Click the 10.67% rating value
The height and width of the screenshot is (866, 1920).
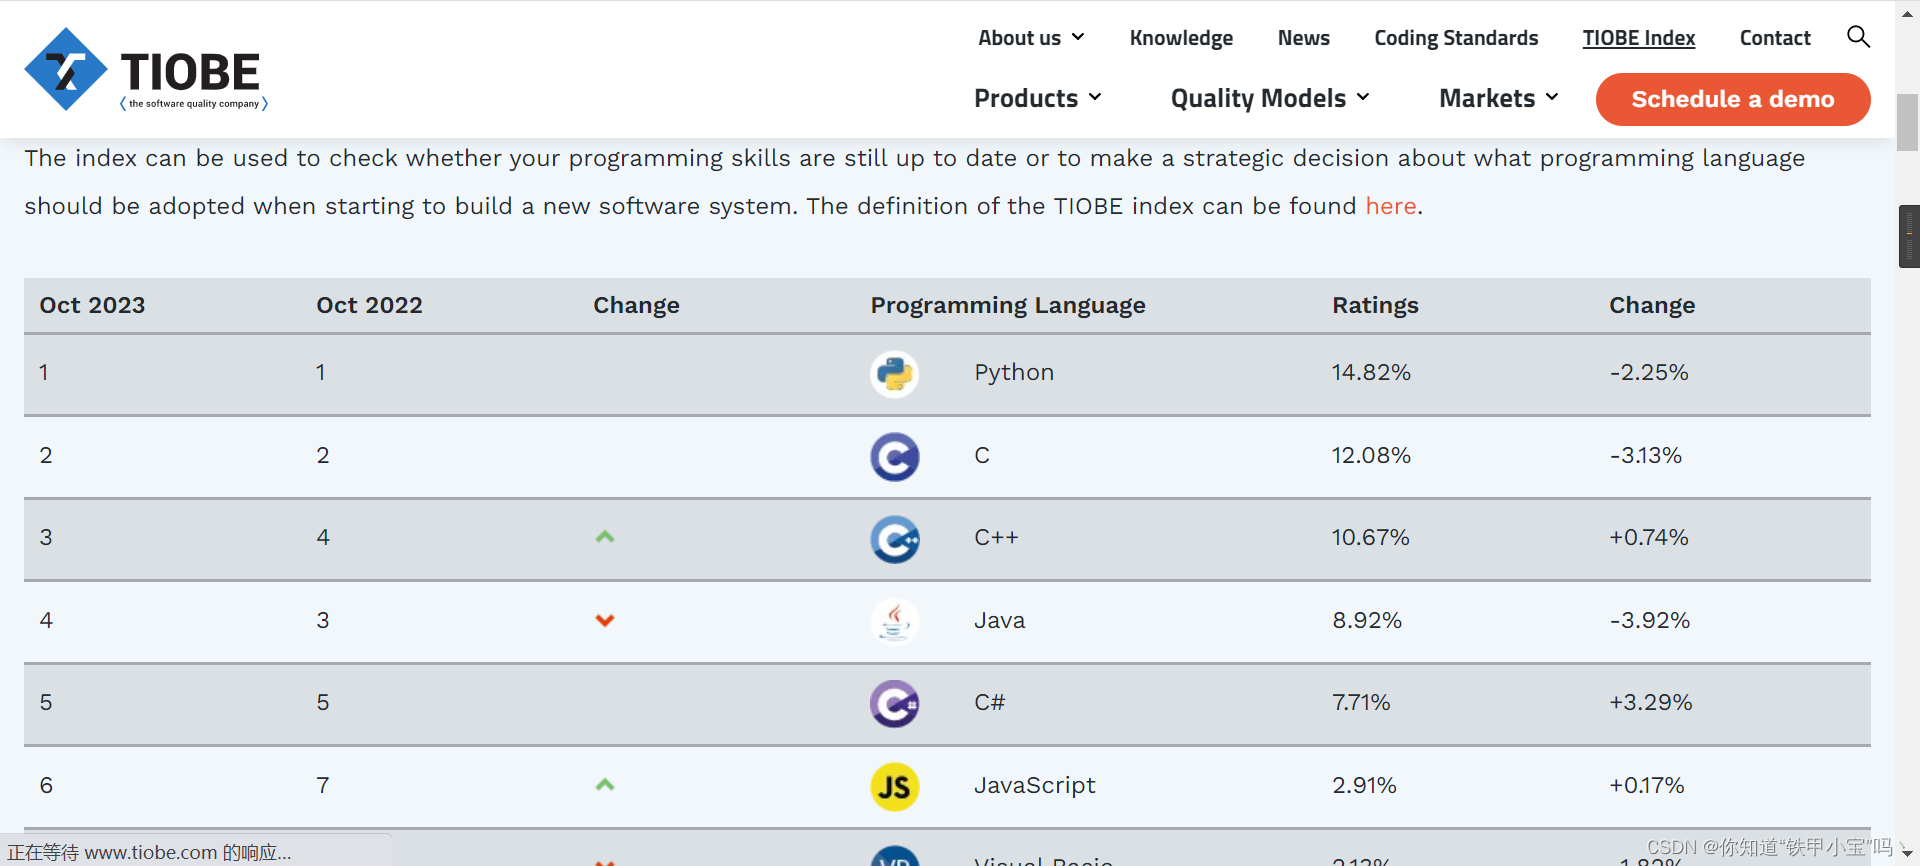tap(1370, 537)
